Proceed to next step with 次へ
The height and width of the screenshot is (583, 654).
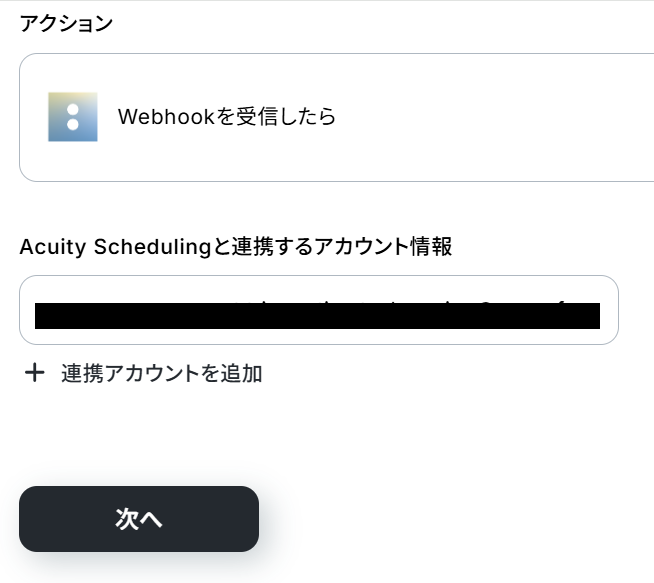139,519
